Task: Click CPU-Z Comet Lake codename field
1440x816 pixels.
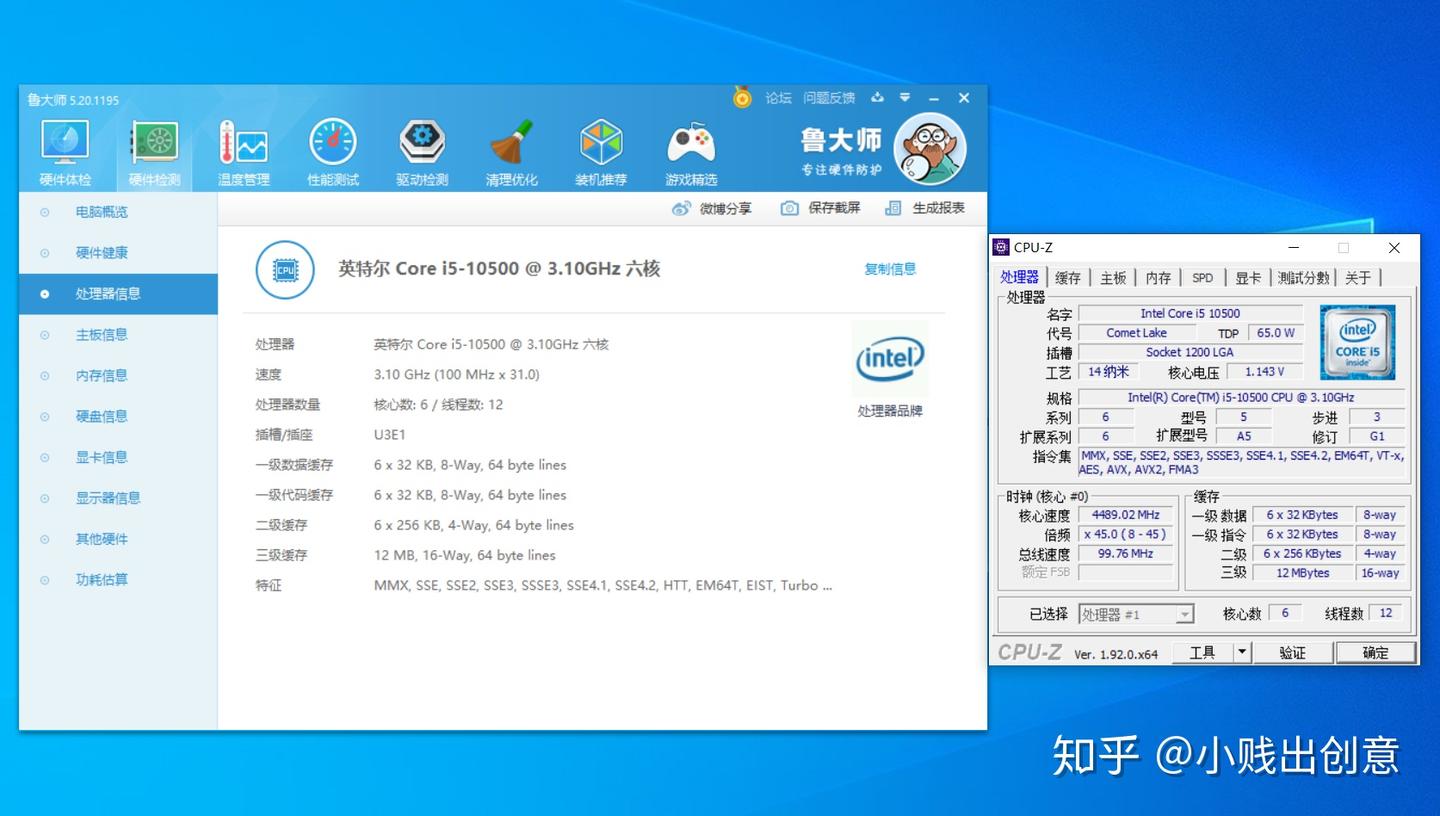Action: 1136,333
